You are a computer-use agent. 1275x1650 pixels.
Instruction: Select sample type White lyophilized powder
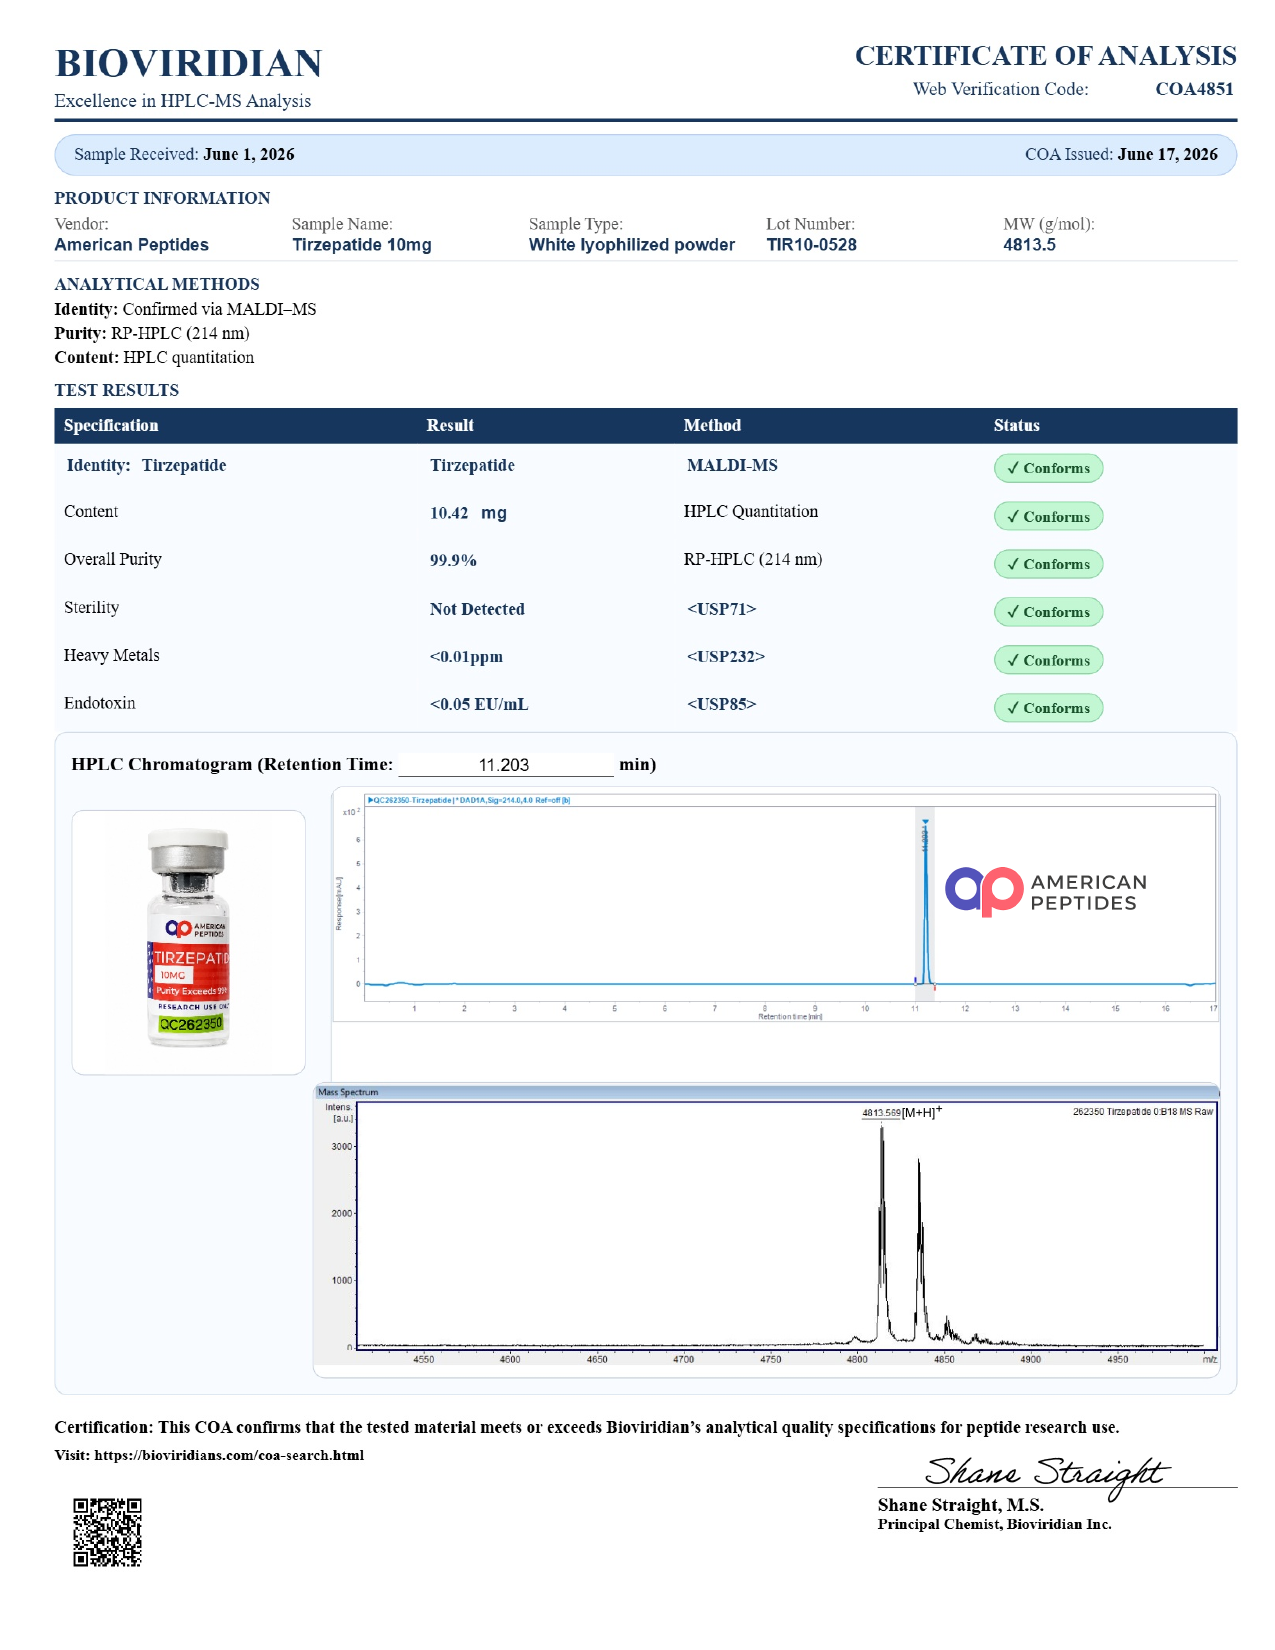coord(632,245)
